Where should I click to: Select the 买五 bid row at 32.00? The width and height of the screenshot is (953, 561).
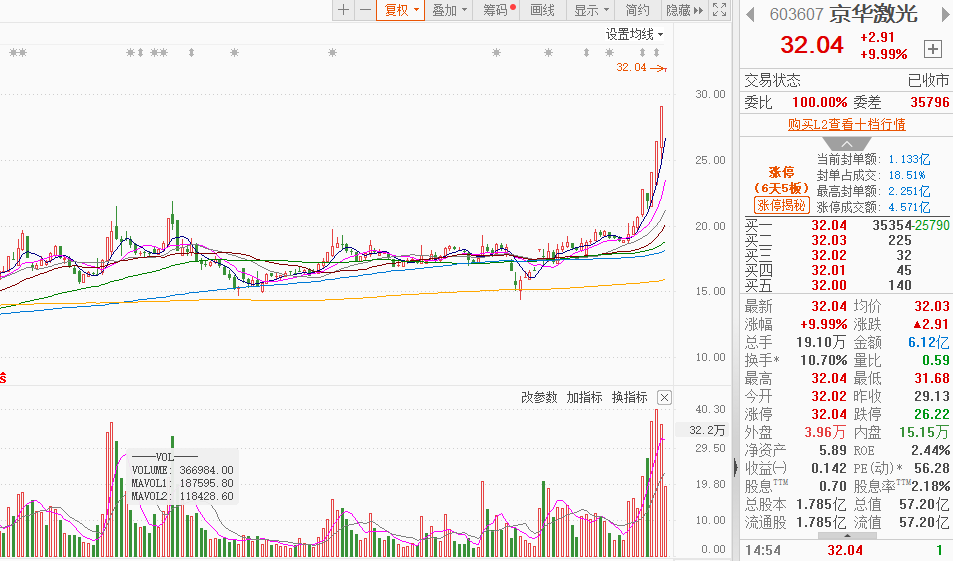click(x=847, y=285)
